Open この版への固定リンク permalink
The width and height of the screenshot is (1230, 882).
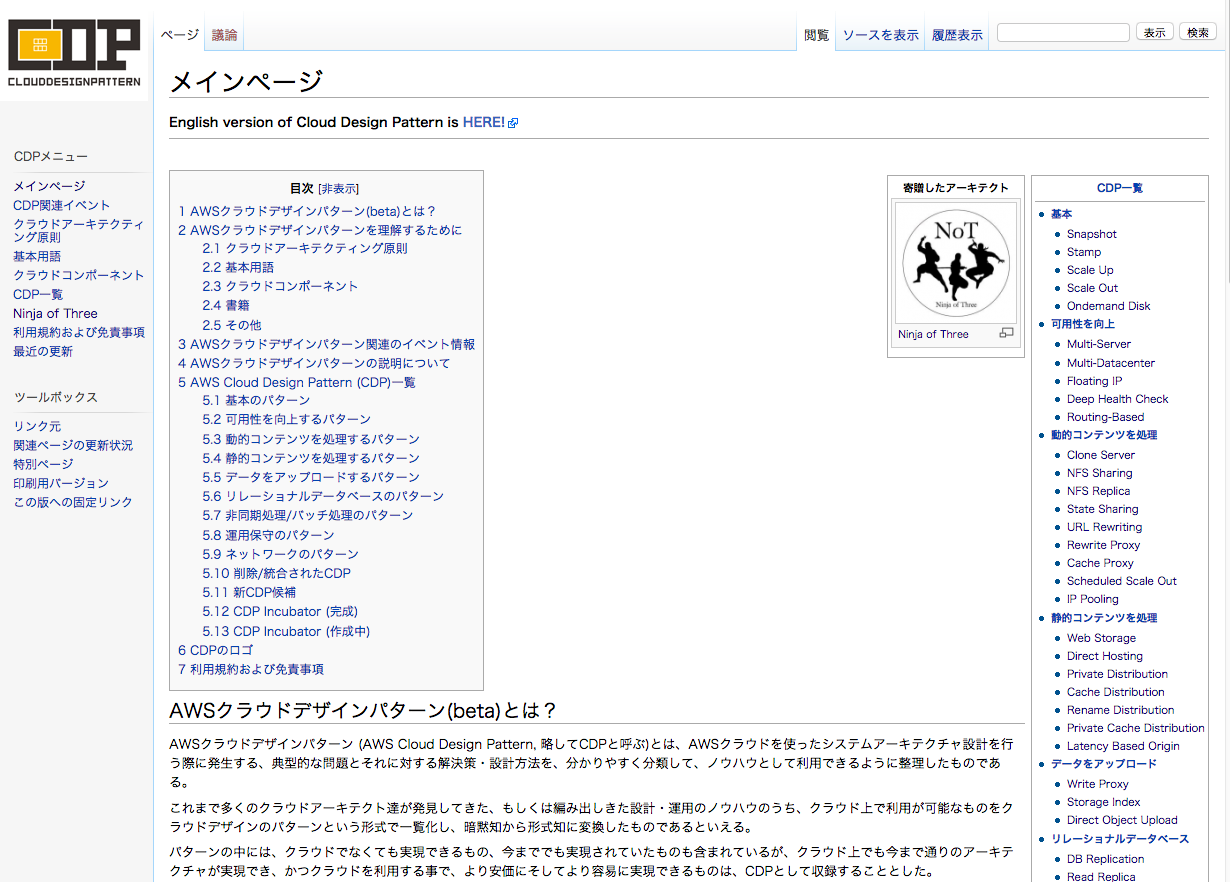73,502
